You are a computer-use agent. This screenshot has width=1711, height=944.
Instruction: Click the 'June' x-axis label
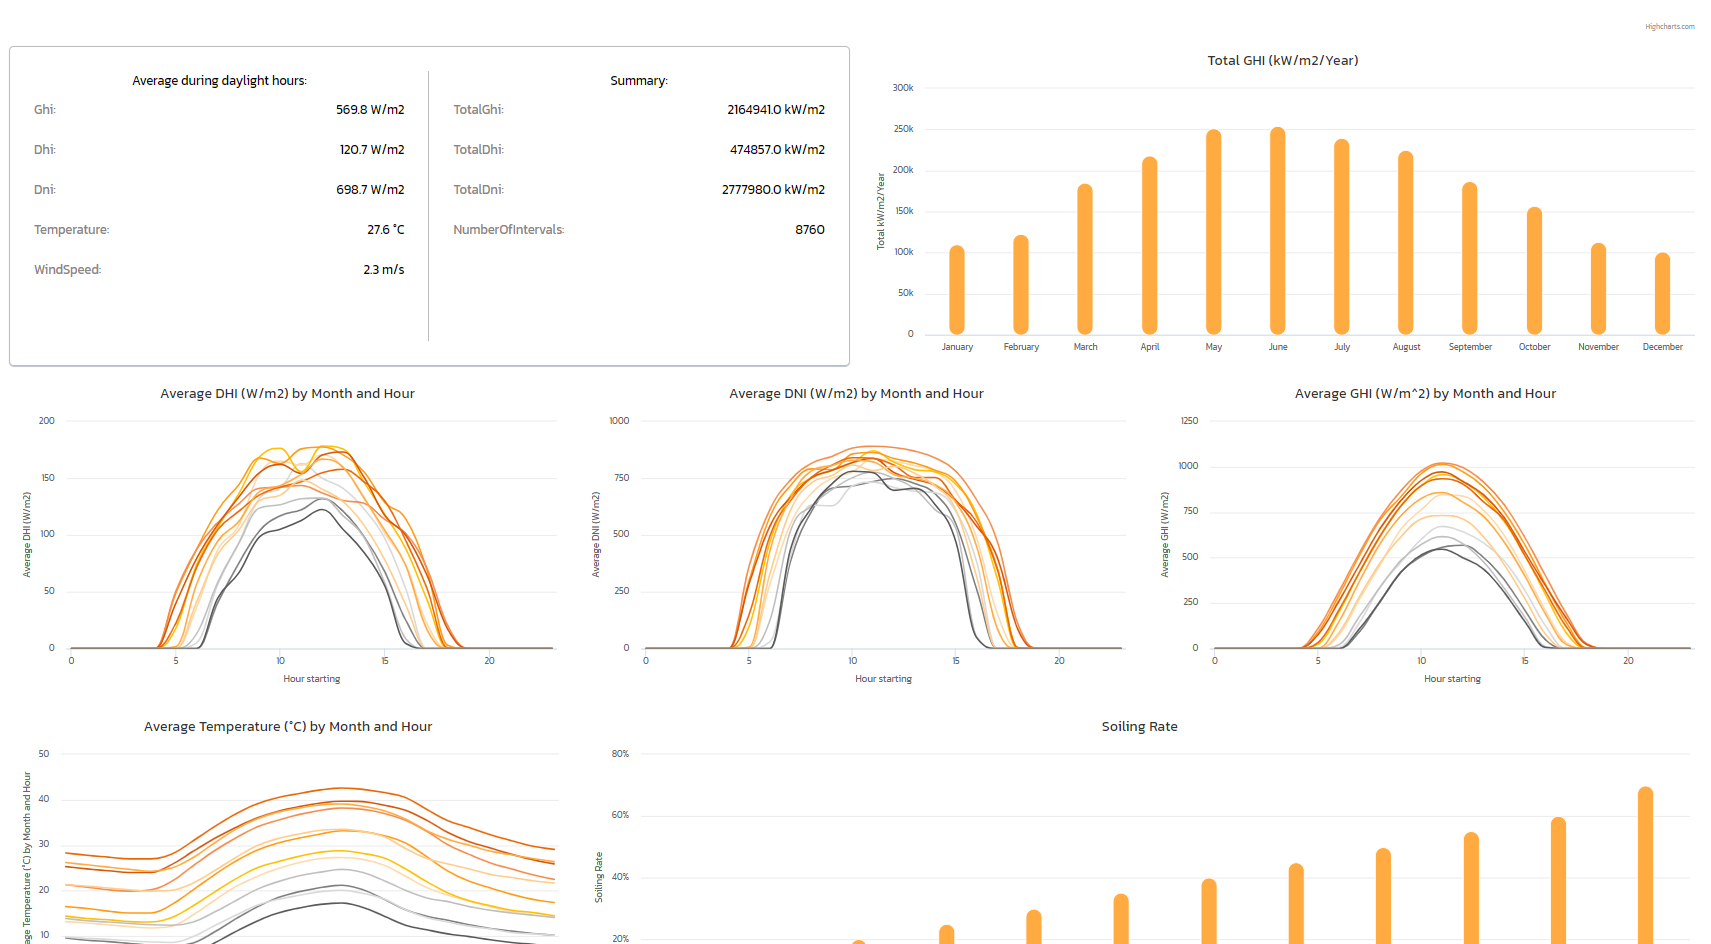(x=1278, y=347)
